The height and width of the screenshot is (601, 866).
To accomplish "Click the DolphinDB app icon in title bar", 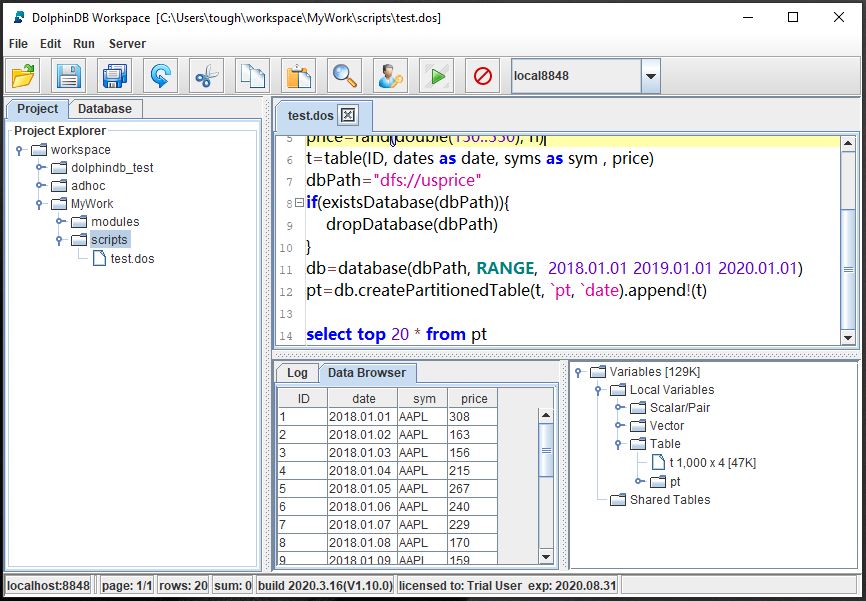I will (x=19, y=17).
